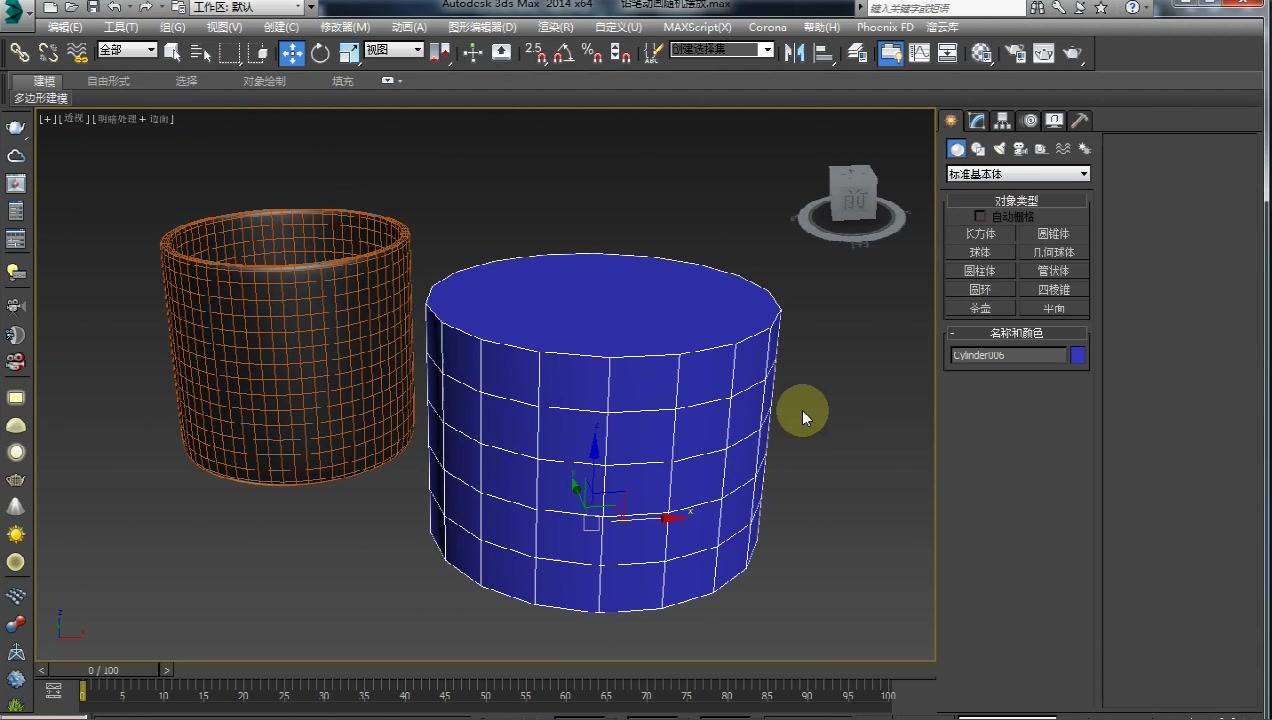Screen dimensions: 1272x720
Task: Collapse the 名称和颜色 rollout
Action: click(1016, 333)
